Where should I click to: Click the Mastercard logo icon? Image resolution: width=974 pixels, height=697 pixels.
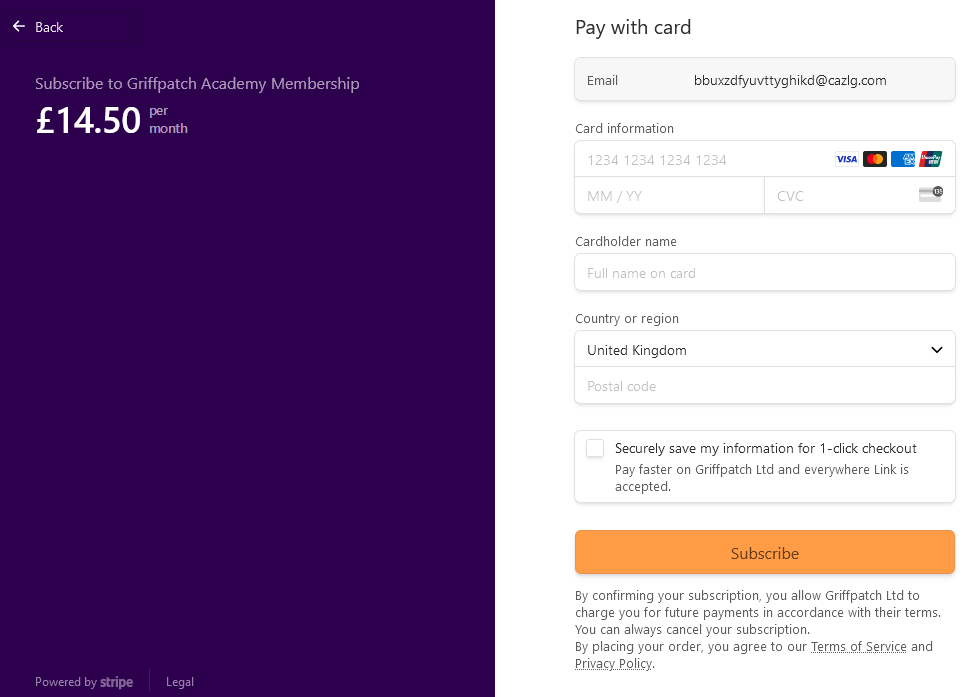(875, 159)
